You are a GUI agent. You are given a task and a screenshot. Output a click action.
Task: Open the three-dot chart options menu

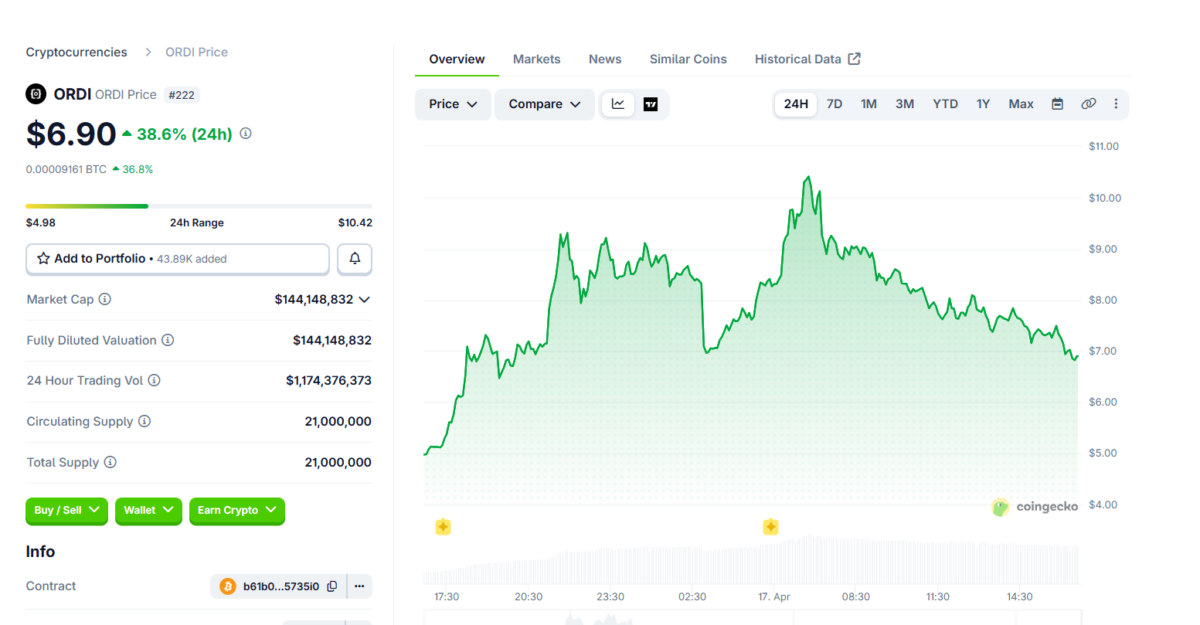point(1115,103)
